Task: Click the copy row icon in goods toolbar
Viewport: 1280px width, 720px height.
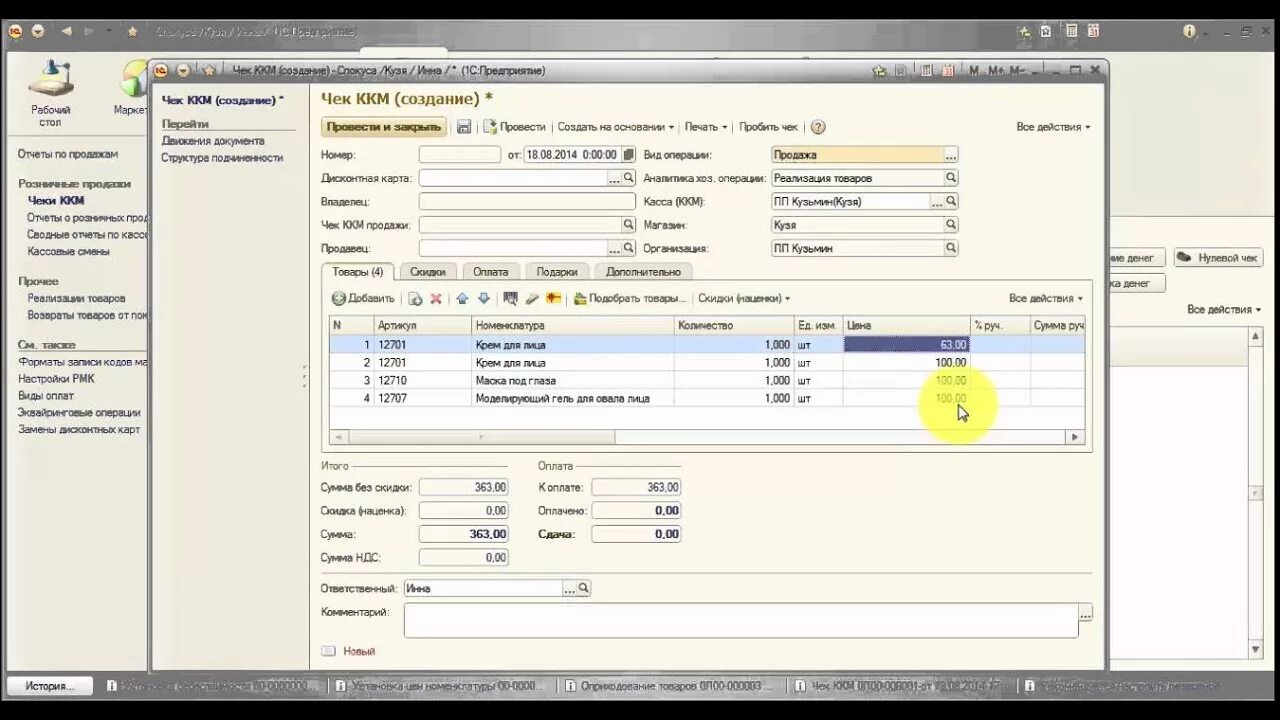Action: [416, 298]
